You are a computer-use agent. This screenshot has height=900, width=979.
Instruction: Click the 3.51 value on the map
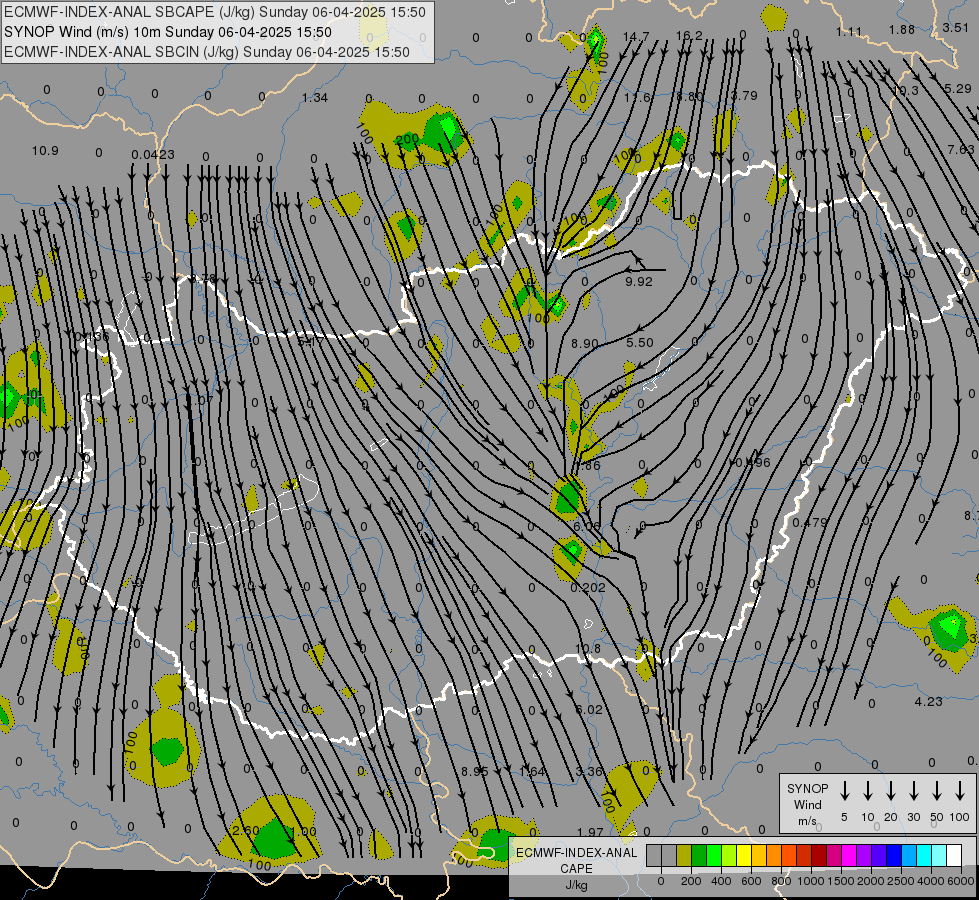(956, 27)
